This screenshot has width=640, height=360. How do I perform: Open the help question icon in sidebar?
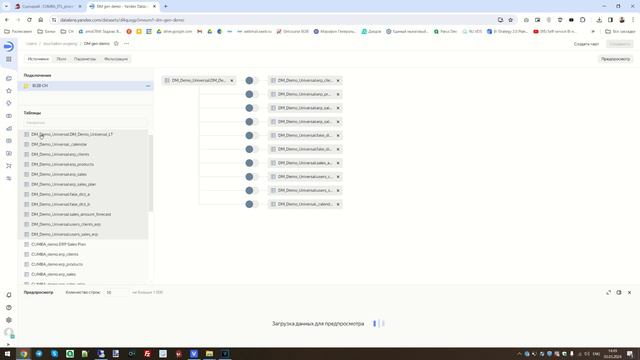click(x=9, y=308)
